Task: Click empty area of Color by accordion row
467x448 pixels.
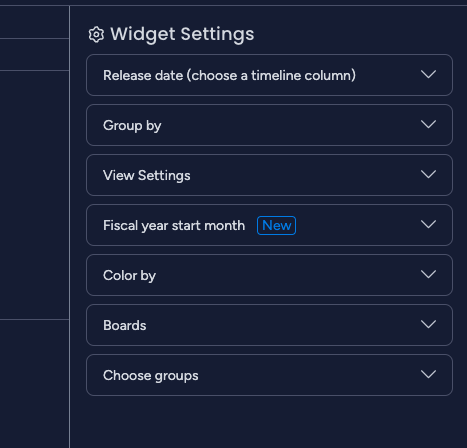Action: click(x=283, y=275)
